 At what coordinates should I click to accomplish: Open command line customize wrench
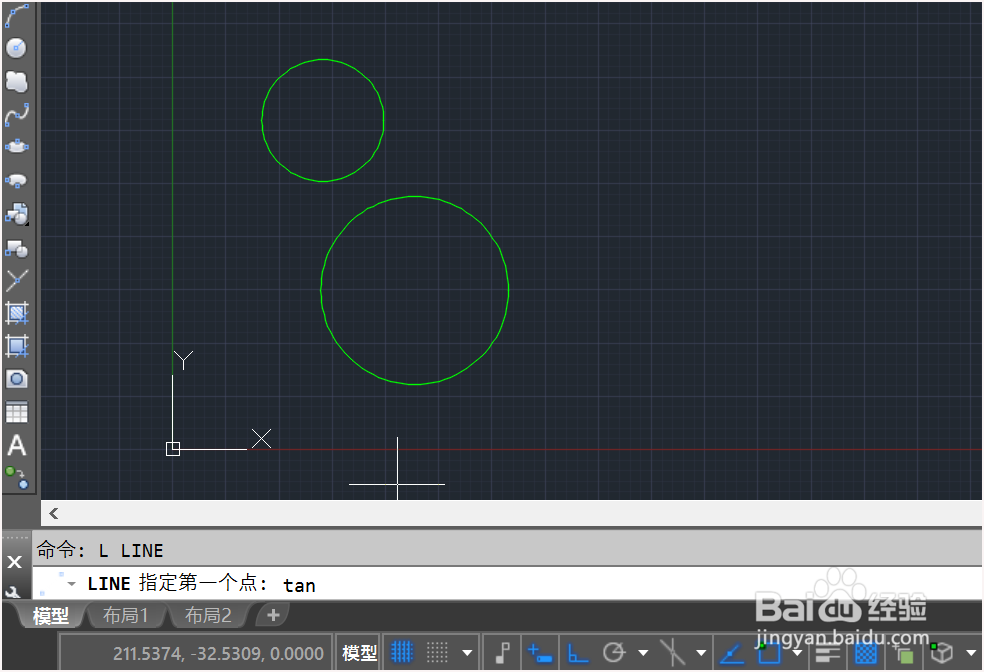tap(14, 591)
